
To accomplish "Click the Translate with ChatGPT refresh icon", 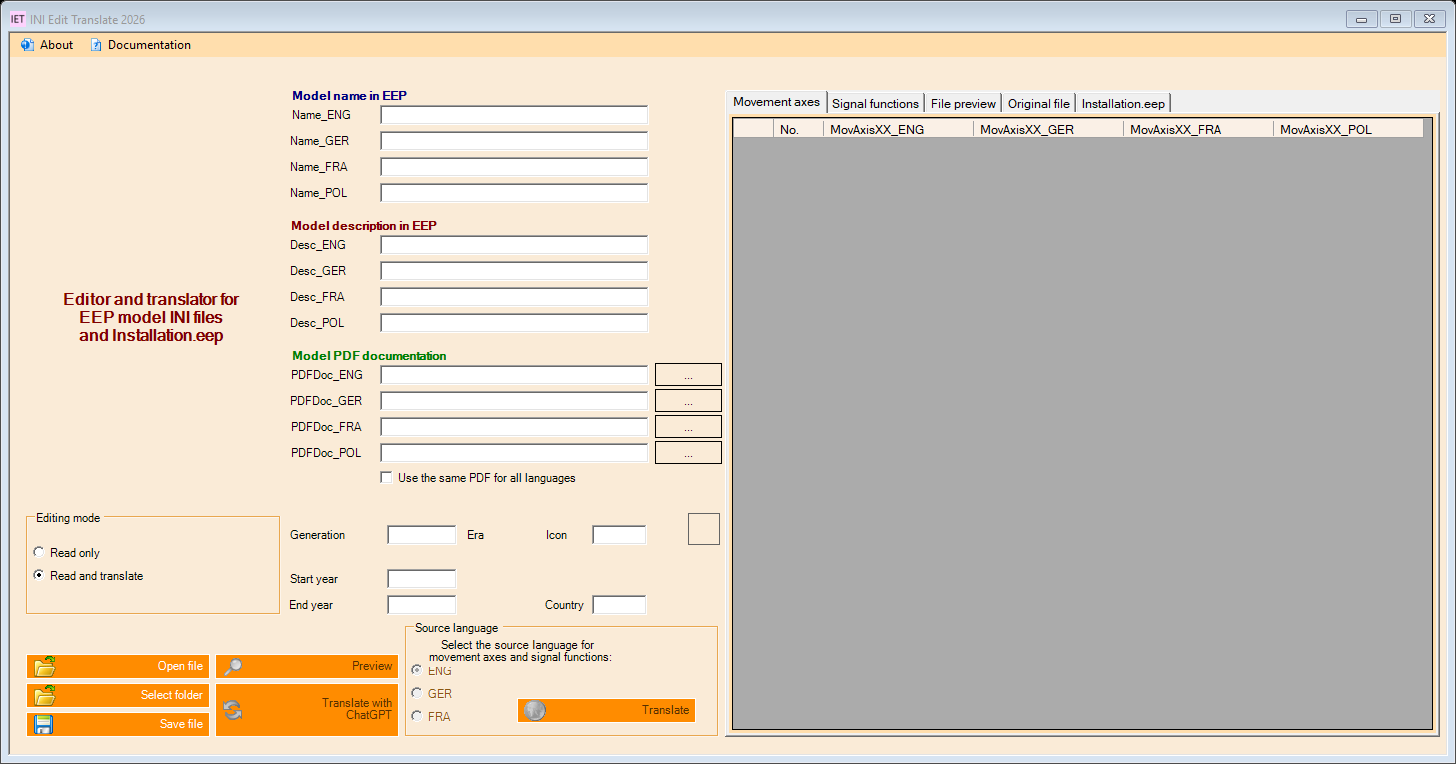I will pos(233,710).
